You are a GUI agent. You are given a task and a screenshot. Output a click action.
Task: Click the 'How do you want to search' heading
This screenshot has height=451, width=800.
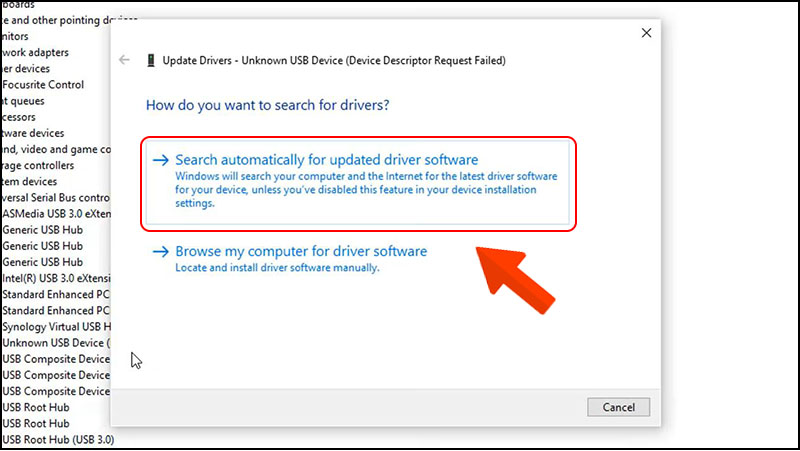pos(267,104)
